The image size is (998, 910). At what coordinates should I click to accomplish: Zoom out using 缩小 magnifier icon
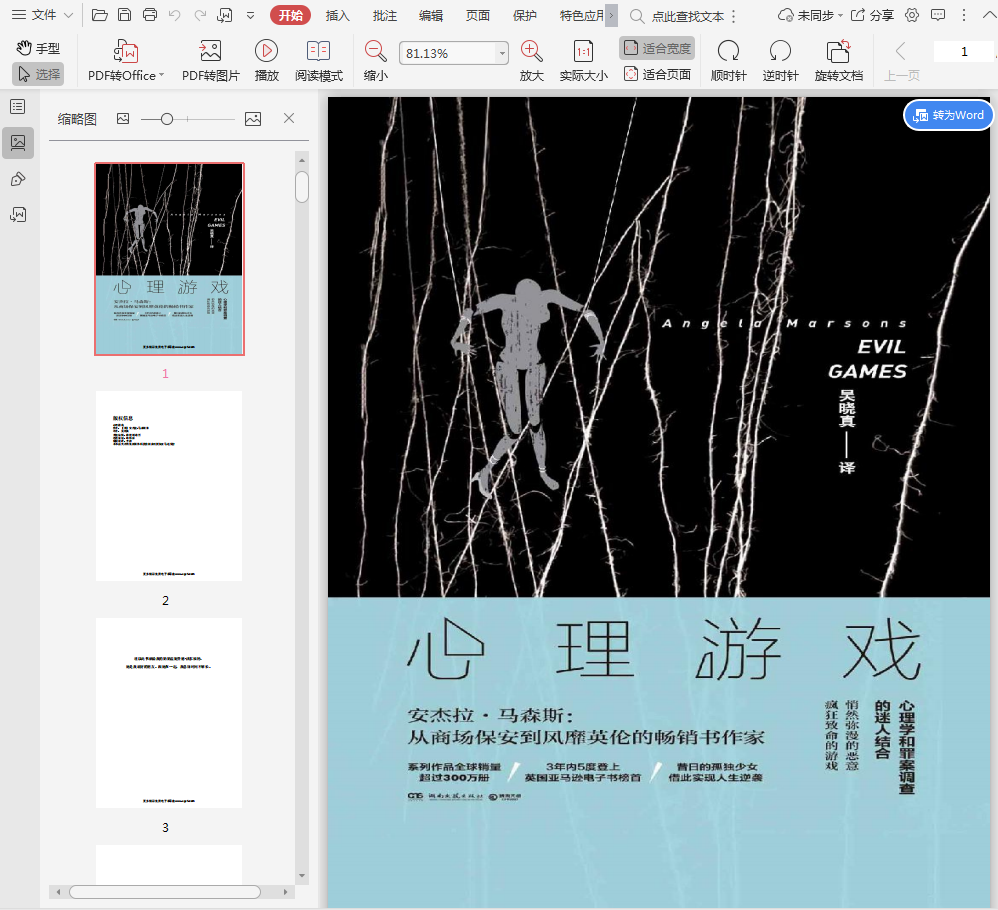pyautogui.click(x=376, y=52)
